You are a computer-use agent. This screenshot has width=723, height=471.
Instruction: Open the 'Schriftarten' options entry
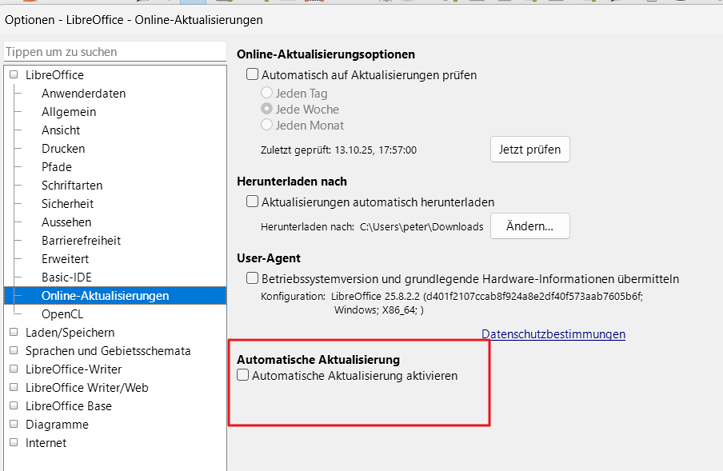point(72,185)
